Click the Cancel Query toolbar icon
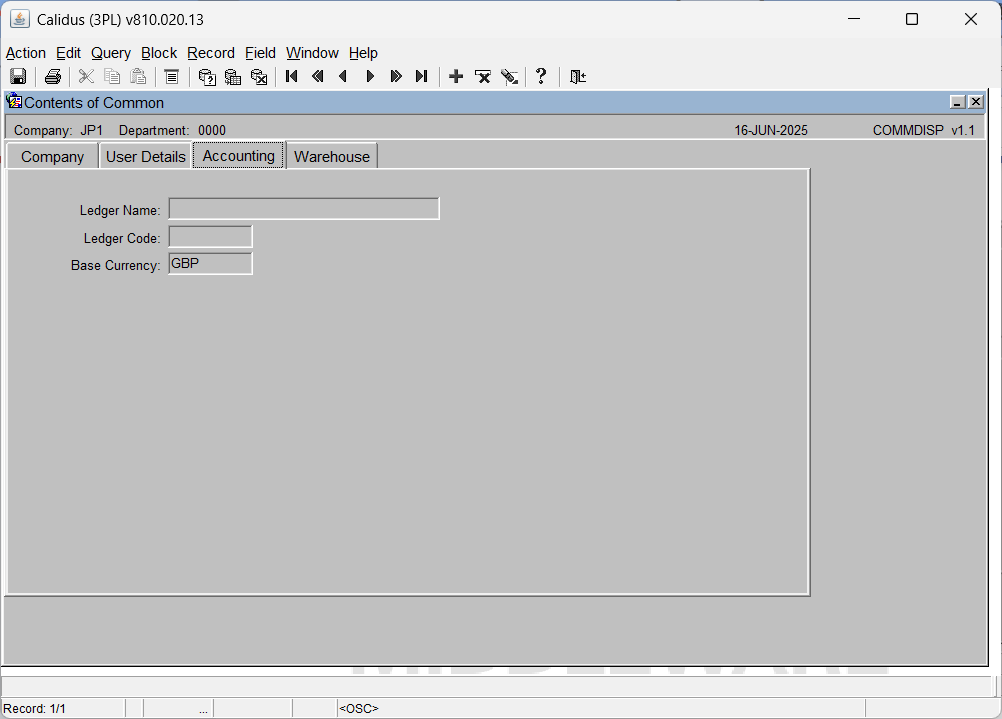1002x719 pixels. coord(259,77)
